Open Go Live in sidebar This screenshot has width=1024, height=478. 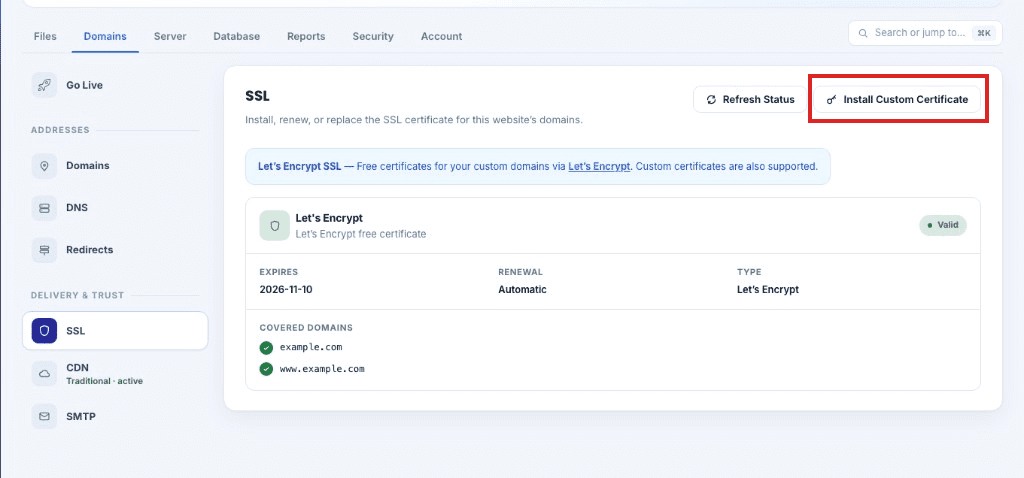[x=115, y=85]
